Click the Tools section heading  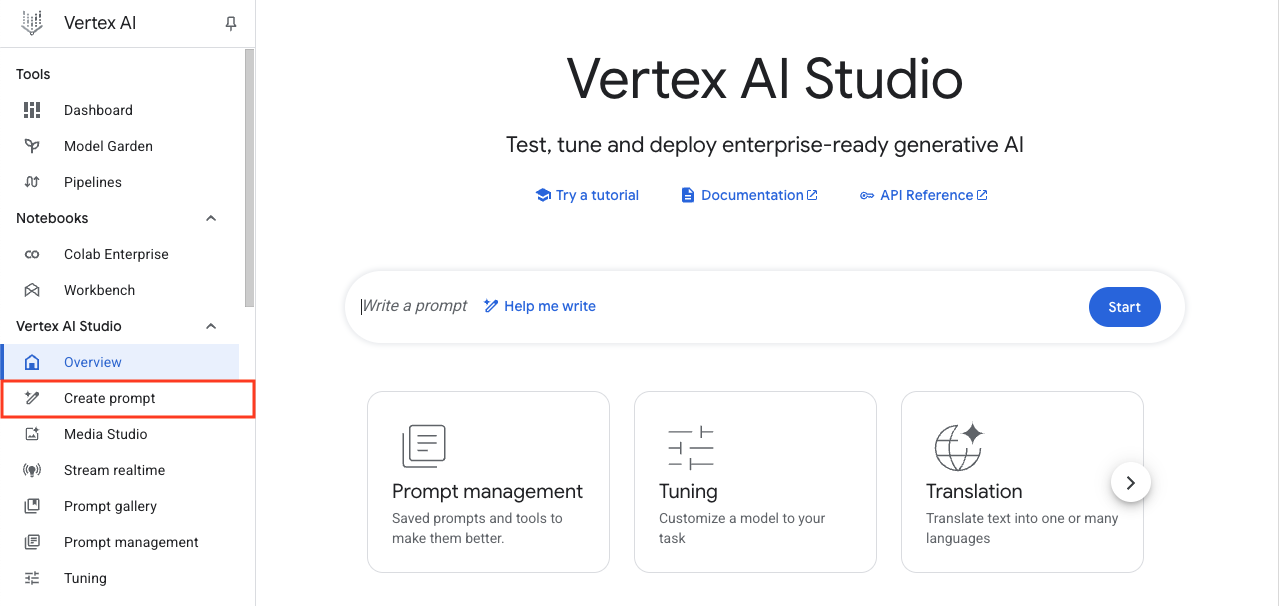[x=33, y=74]
